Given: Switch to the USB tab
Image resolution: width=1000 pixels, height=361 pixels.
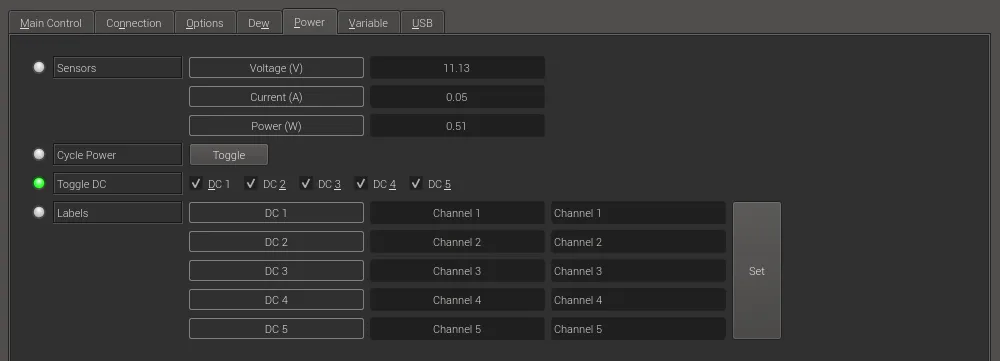Looking at the screenshot, I should pyautogui.click(x=422, y=23).
